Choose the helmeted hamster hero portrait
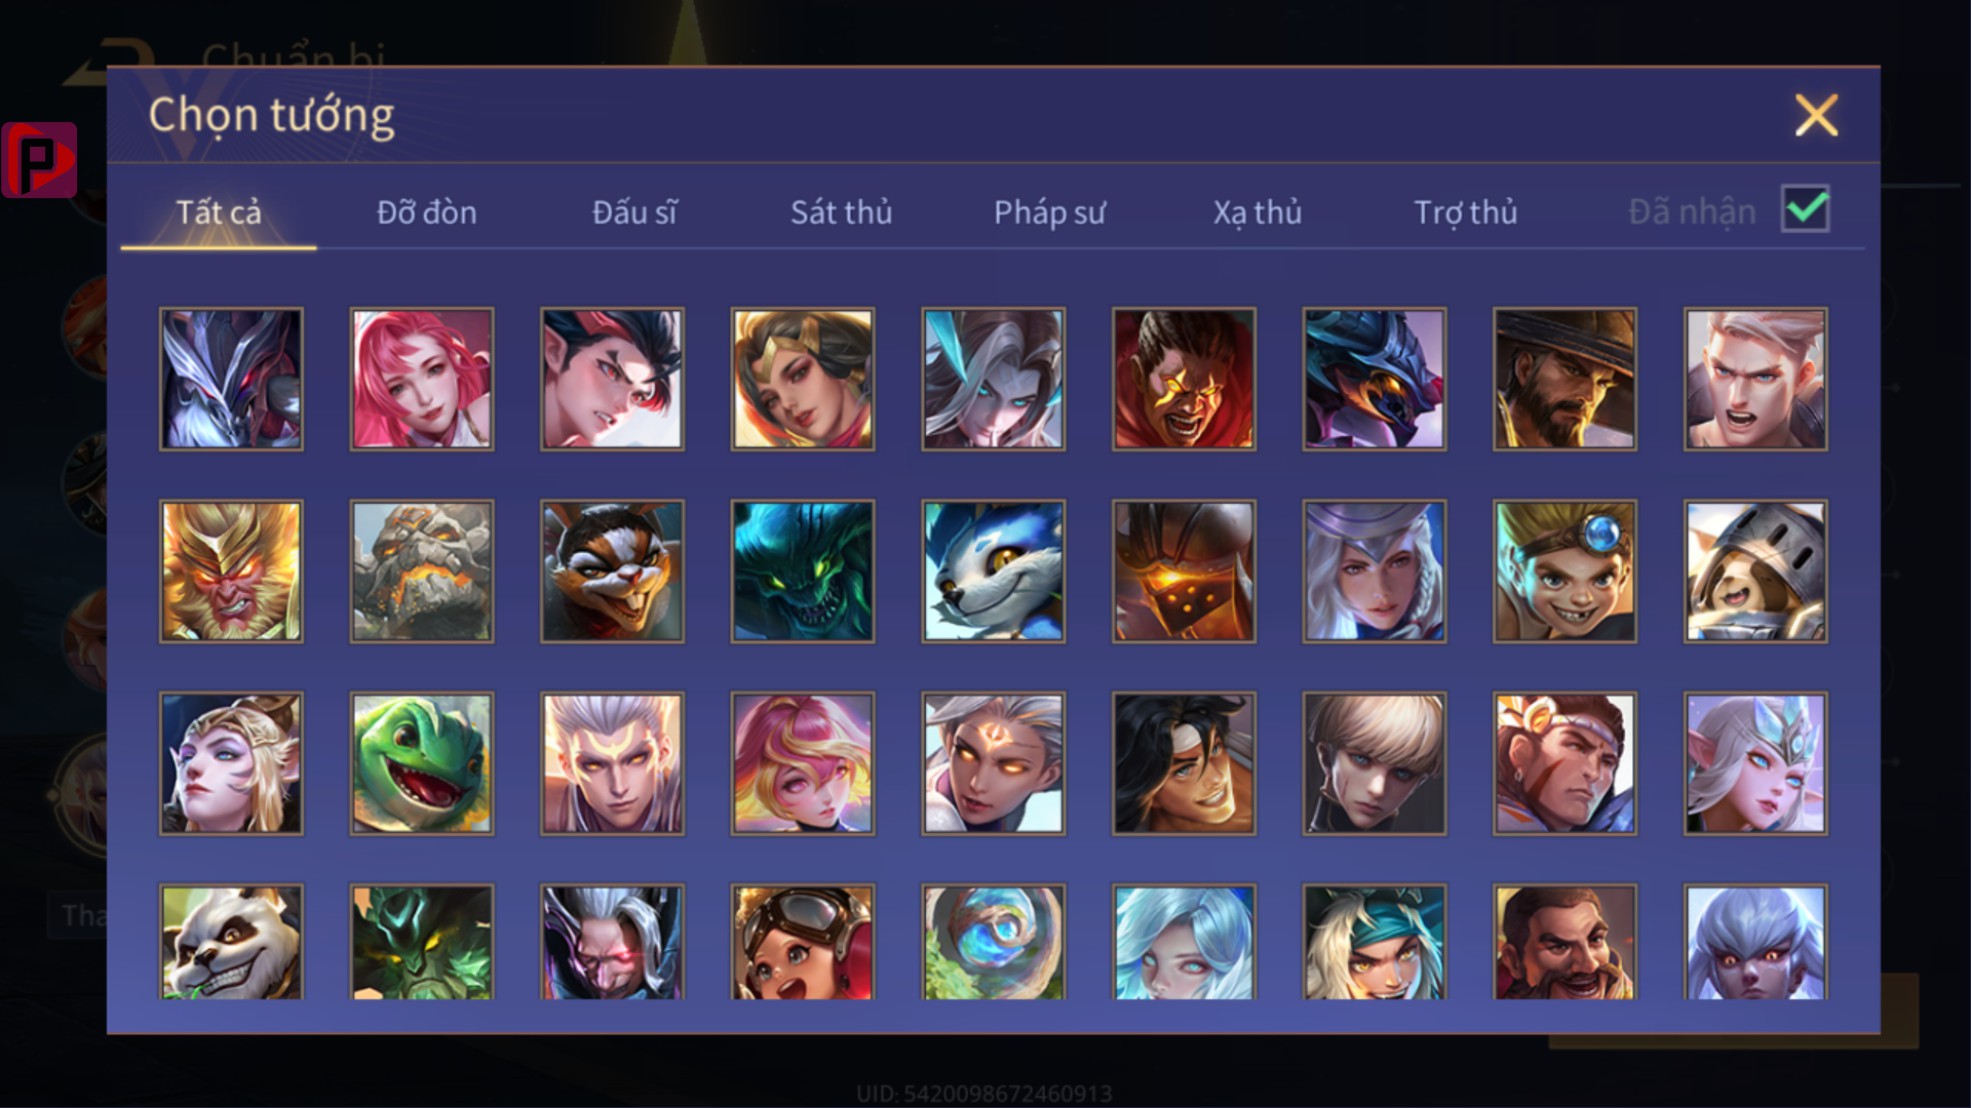Viewport: 1971px width, 1108px height. coord(1755,571)
